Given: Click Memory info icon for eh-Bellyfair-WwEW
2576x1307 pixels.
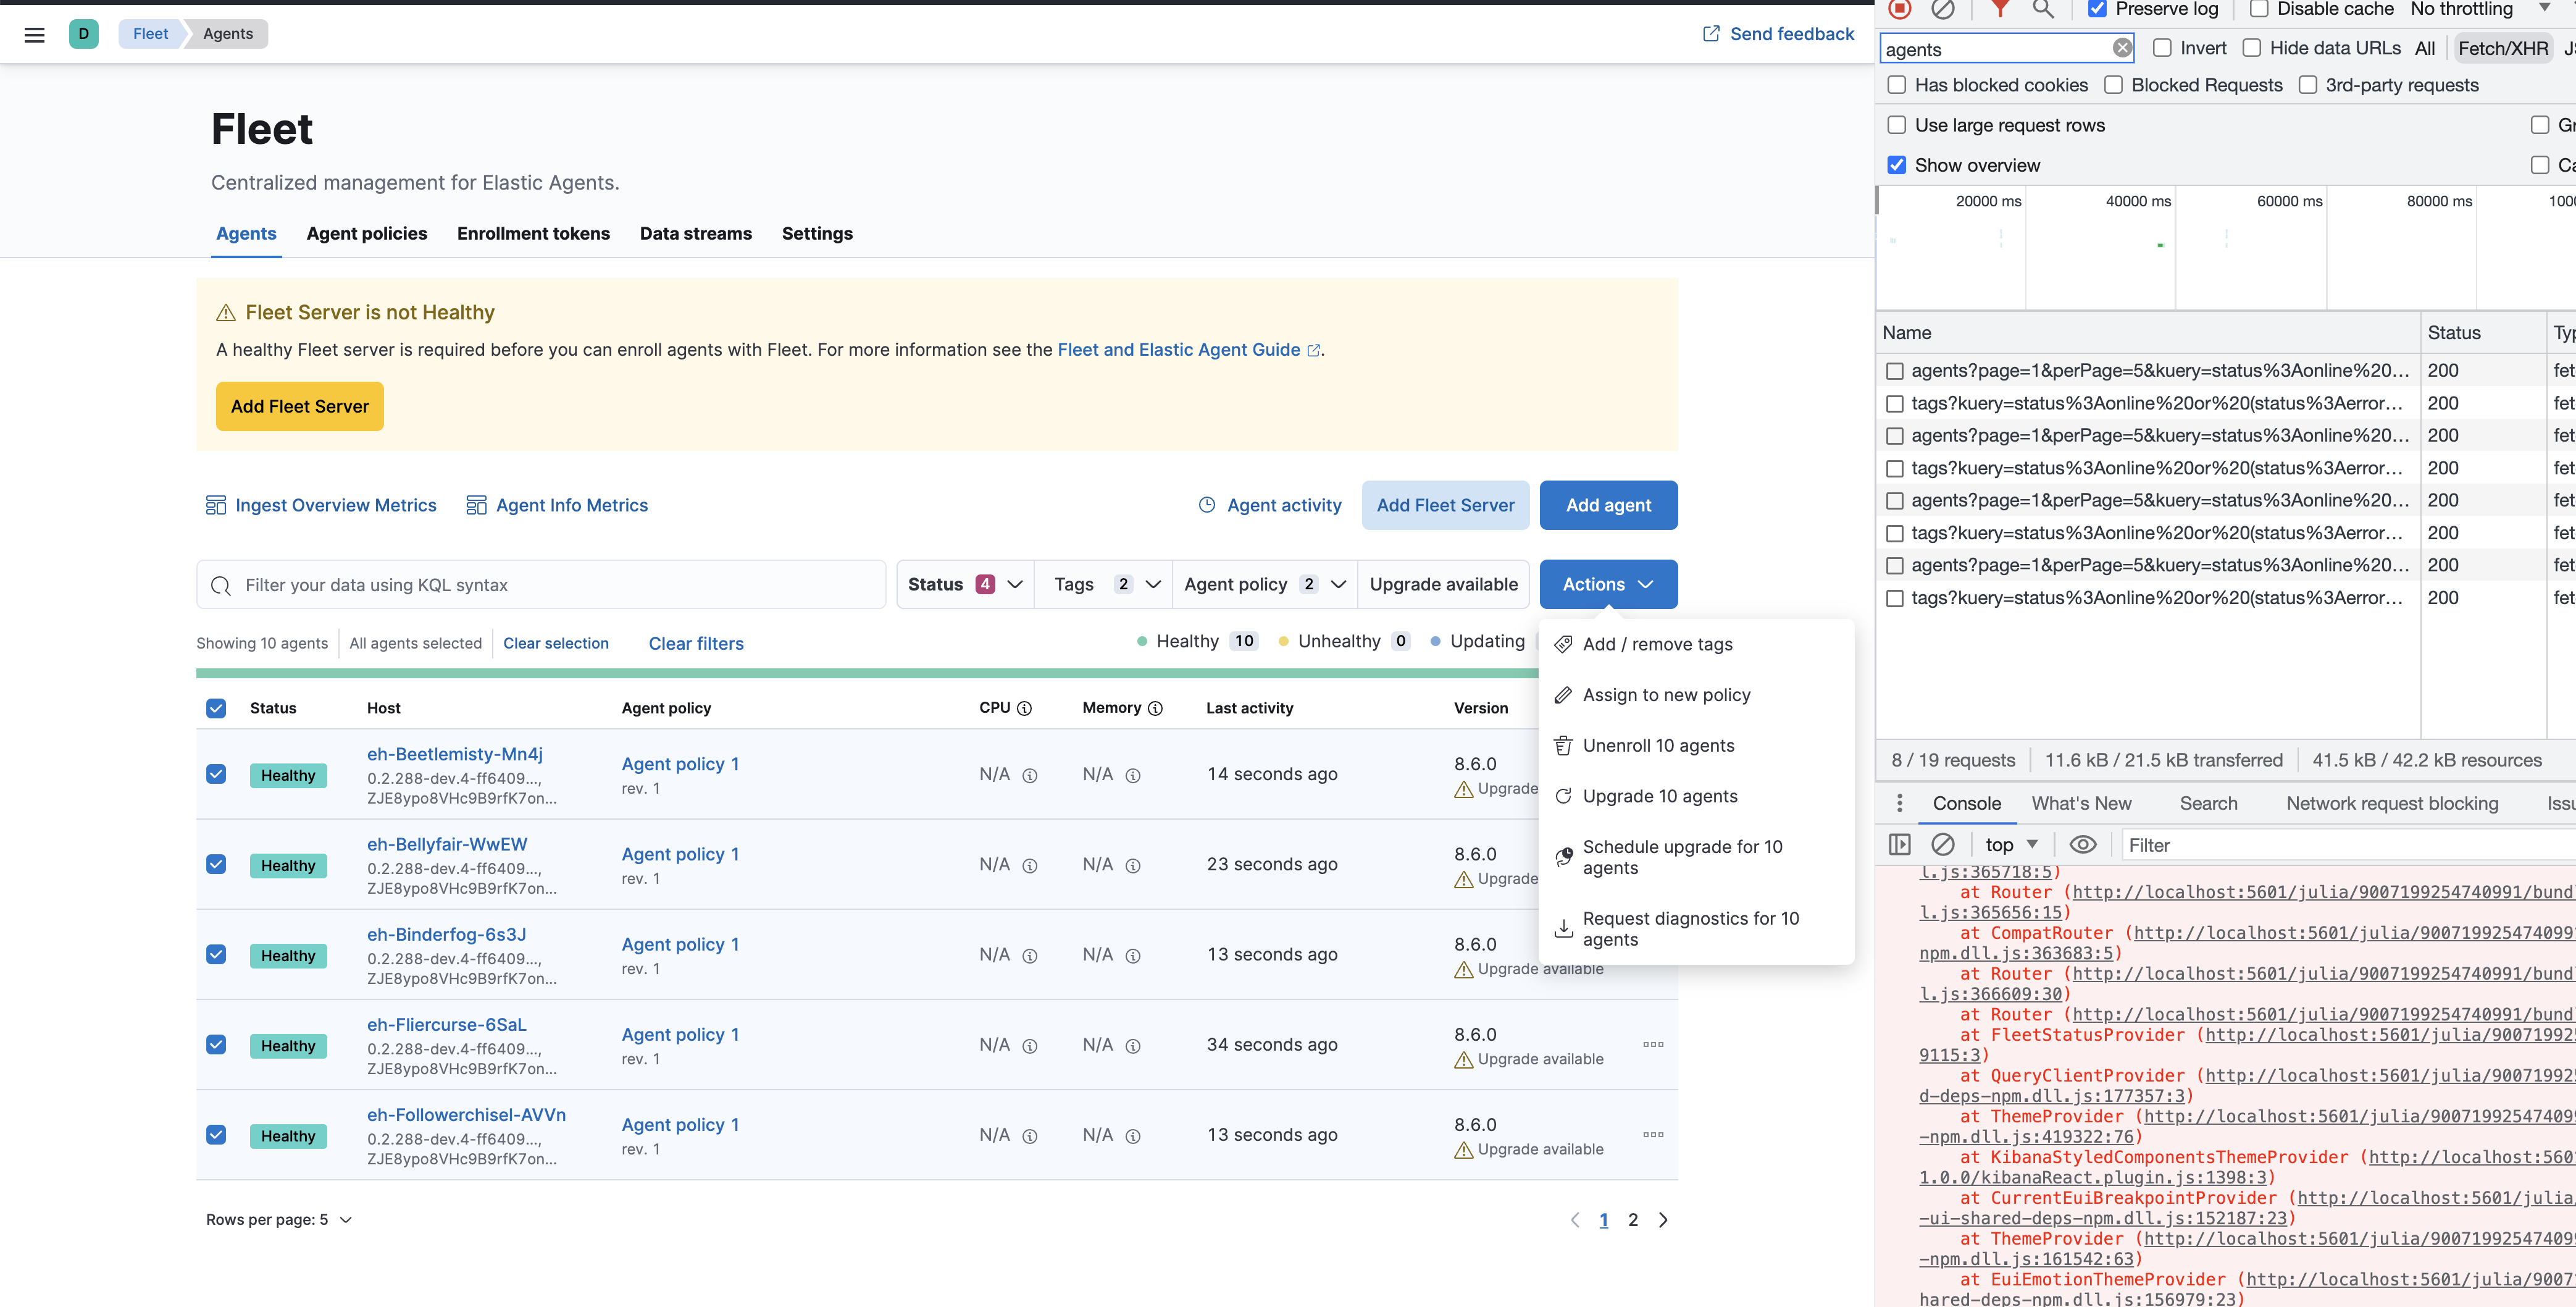Looking at the screenshot, I should pyautogui.click(x=1133, y=865).
